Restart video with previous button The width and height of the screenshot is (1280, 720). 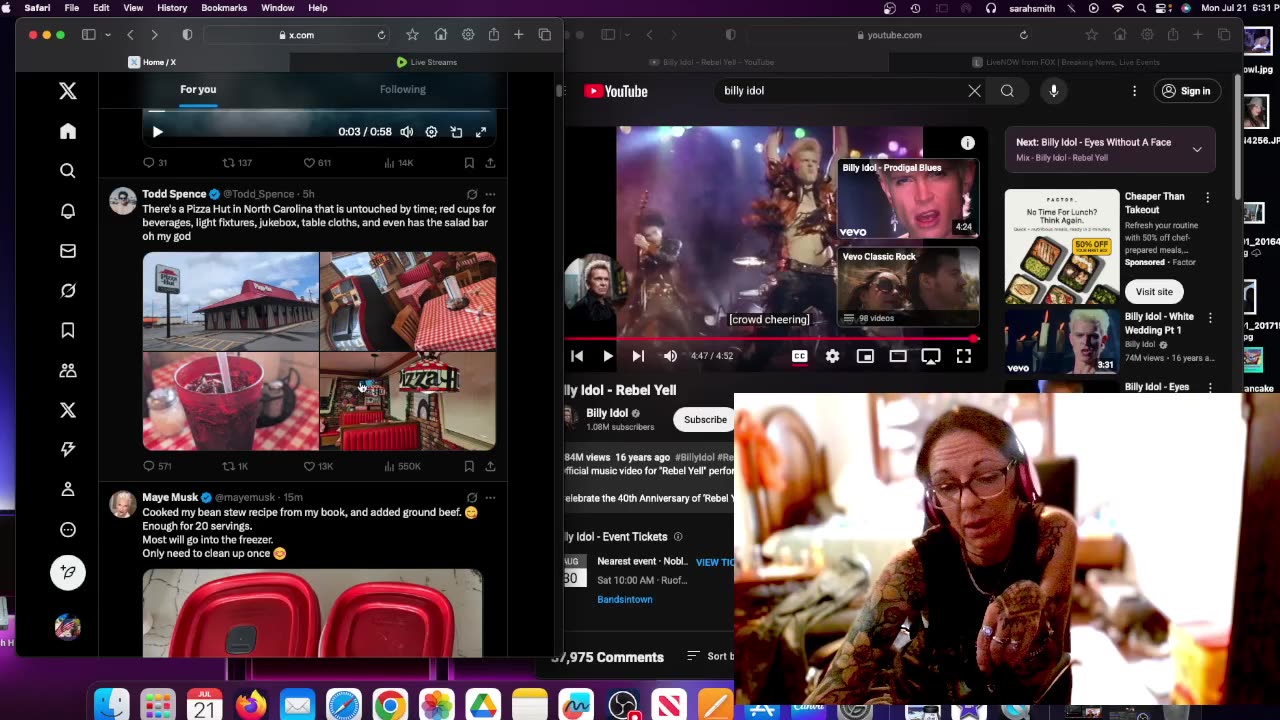click(x=577, y=356)
